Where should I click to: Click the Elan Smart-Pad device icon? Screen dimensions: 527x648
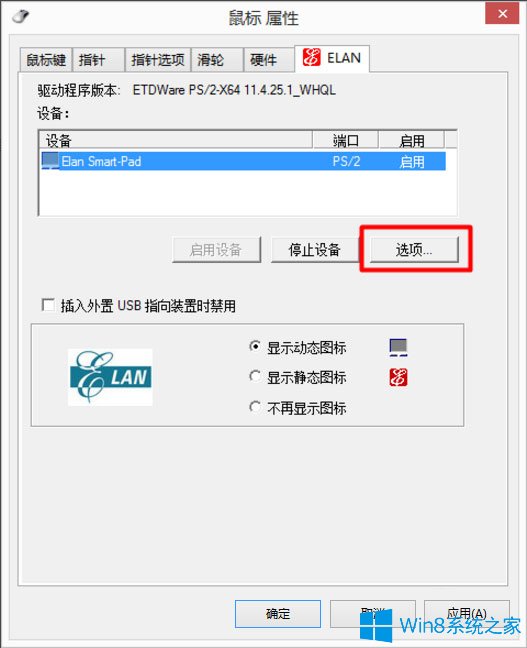[50, 161]
